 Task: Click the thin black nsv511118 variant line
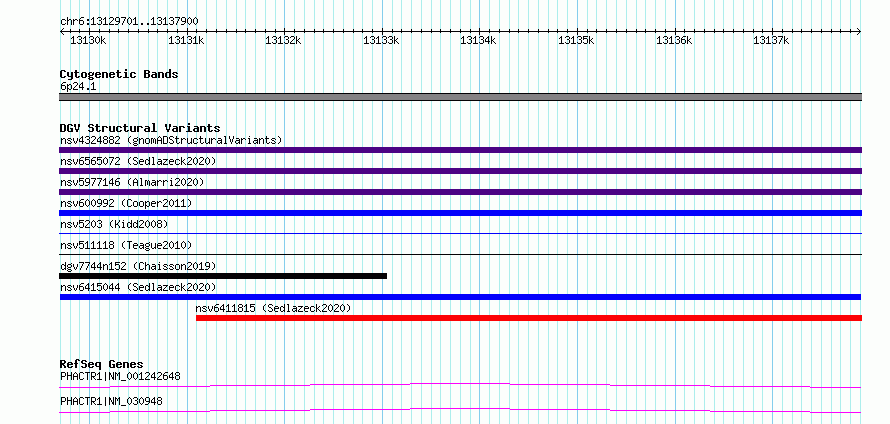460,254
